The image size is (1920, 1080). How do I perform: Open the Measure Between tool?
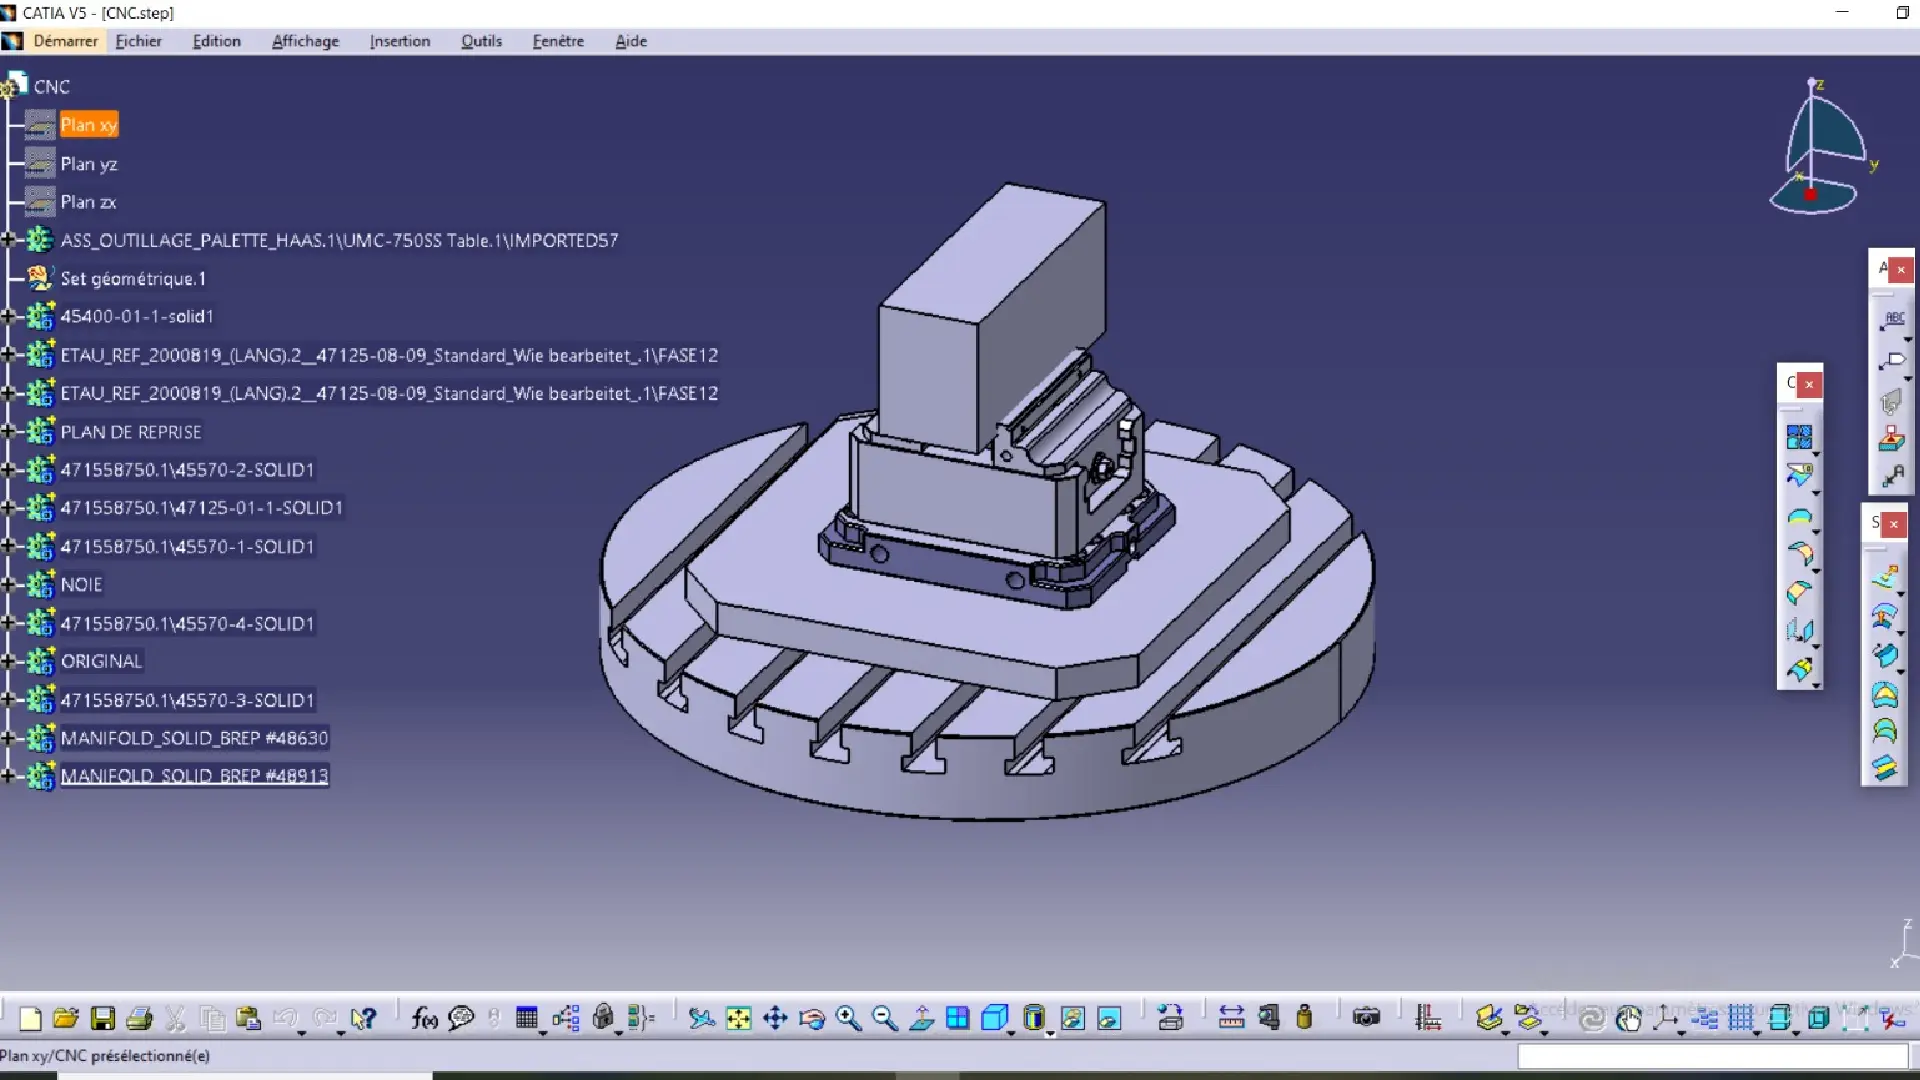pyautogui.click(x=1231, y=1018)
